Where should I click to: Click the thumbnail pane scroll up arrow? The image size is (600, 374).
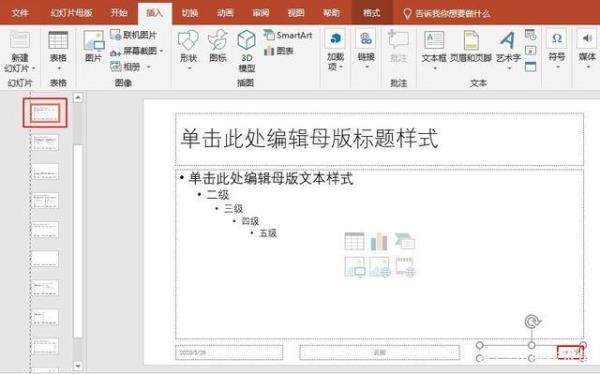(78, 98)
